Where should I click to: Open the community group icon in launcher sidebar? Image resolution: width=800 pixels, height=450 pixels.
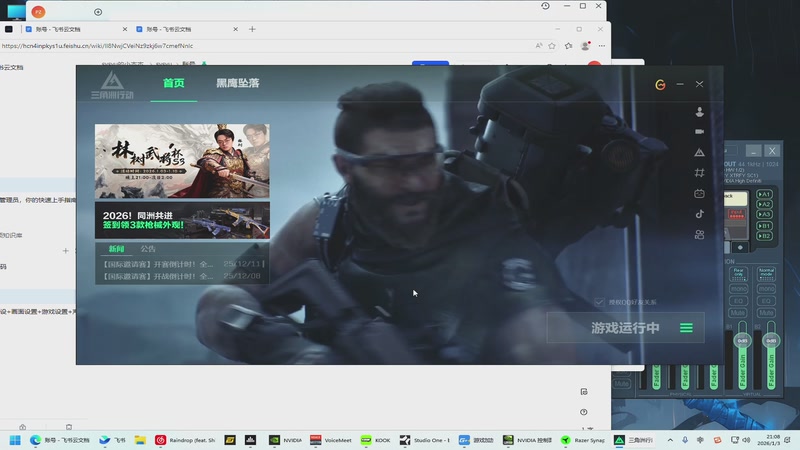[699, 234]
